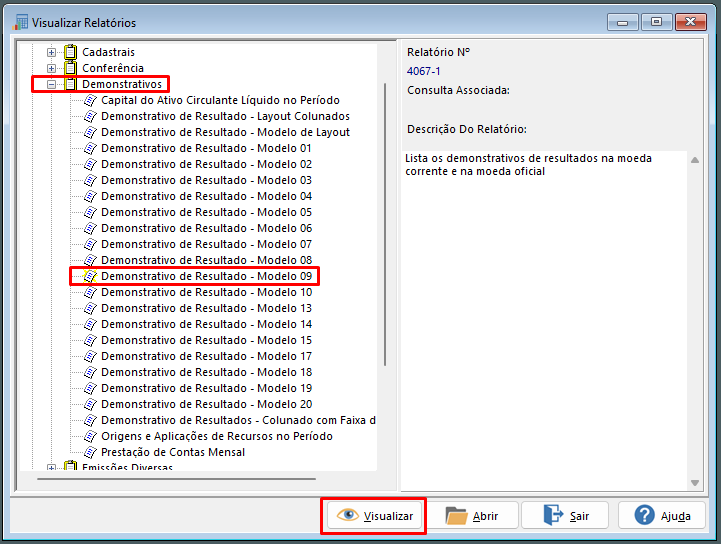This screenshot has width=721, height=544.
Task: Select Demonstrativo de Resultado - Layout Colunados
Action: pyautogui.click(x=225, y=116)
